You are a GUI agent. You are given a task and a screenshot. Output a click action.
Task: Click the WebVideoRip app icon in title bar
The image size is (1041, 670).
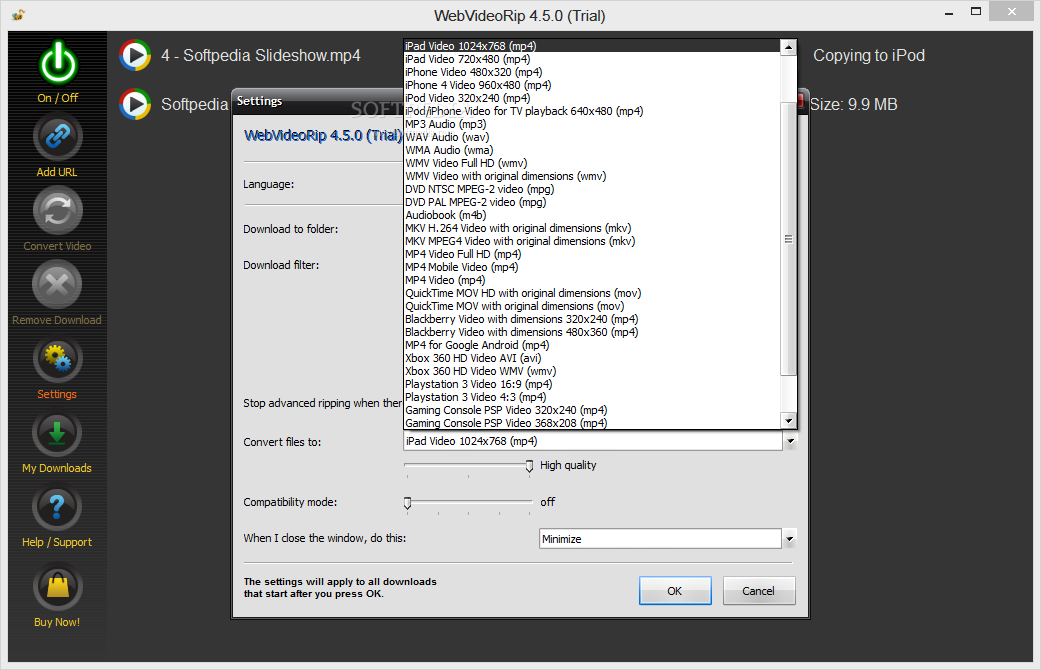(19, 14)
